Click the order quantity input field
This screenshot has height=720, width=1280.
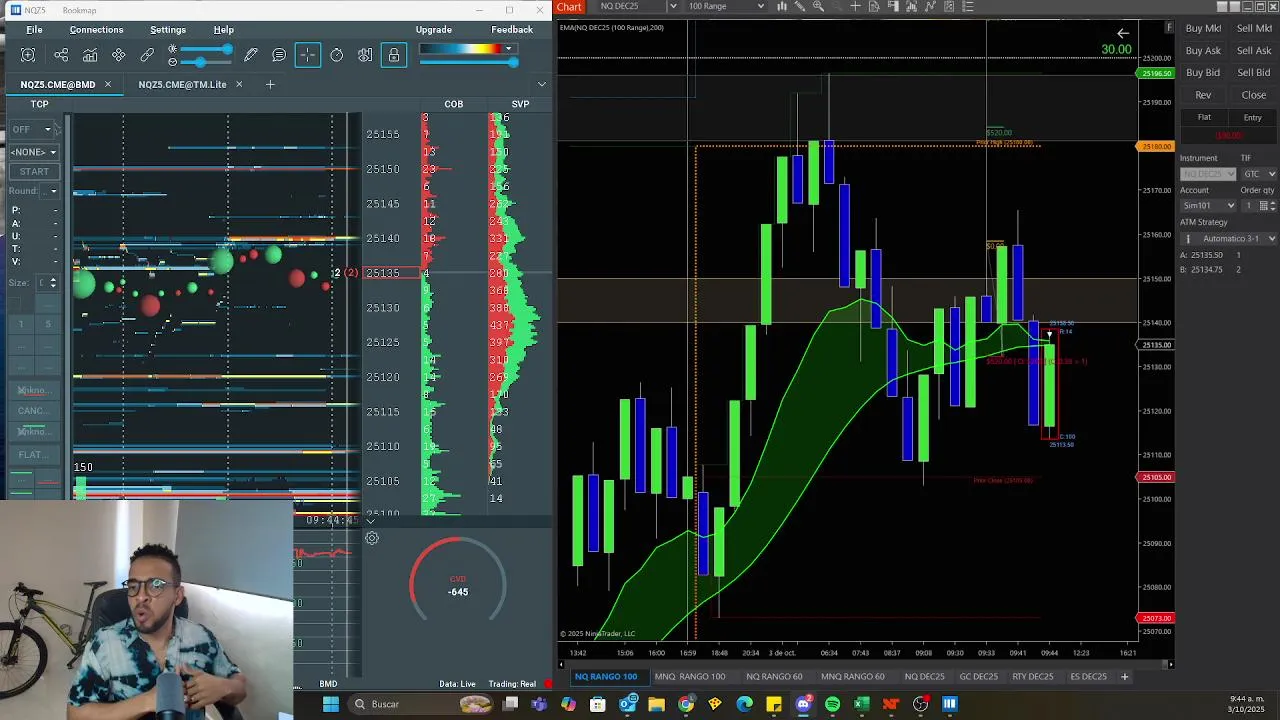point(1248,206)
